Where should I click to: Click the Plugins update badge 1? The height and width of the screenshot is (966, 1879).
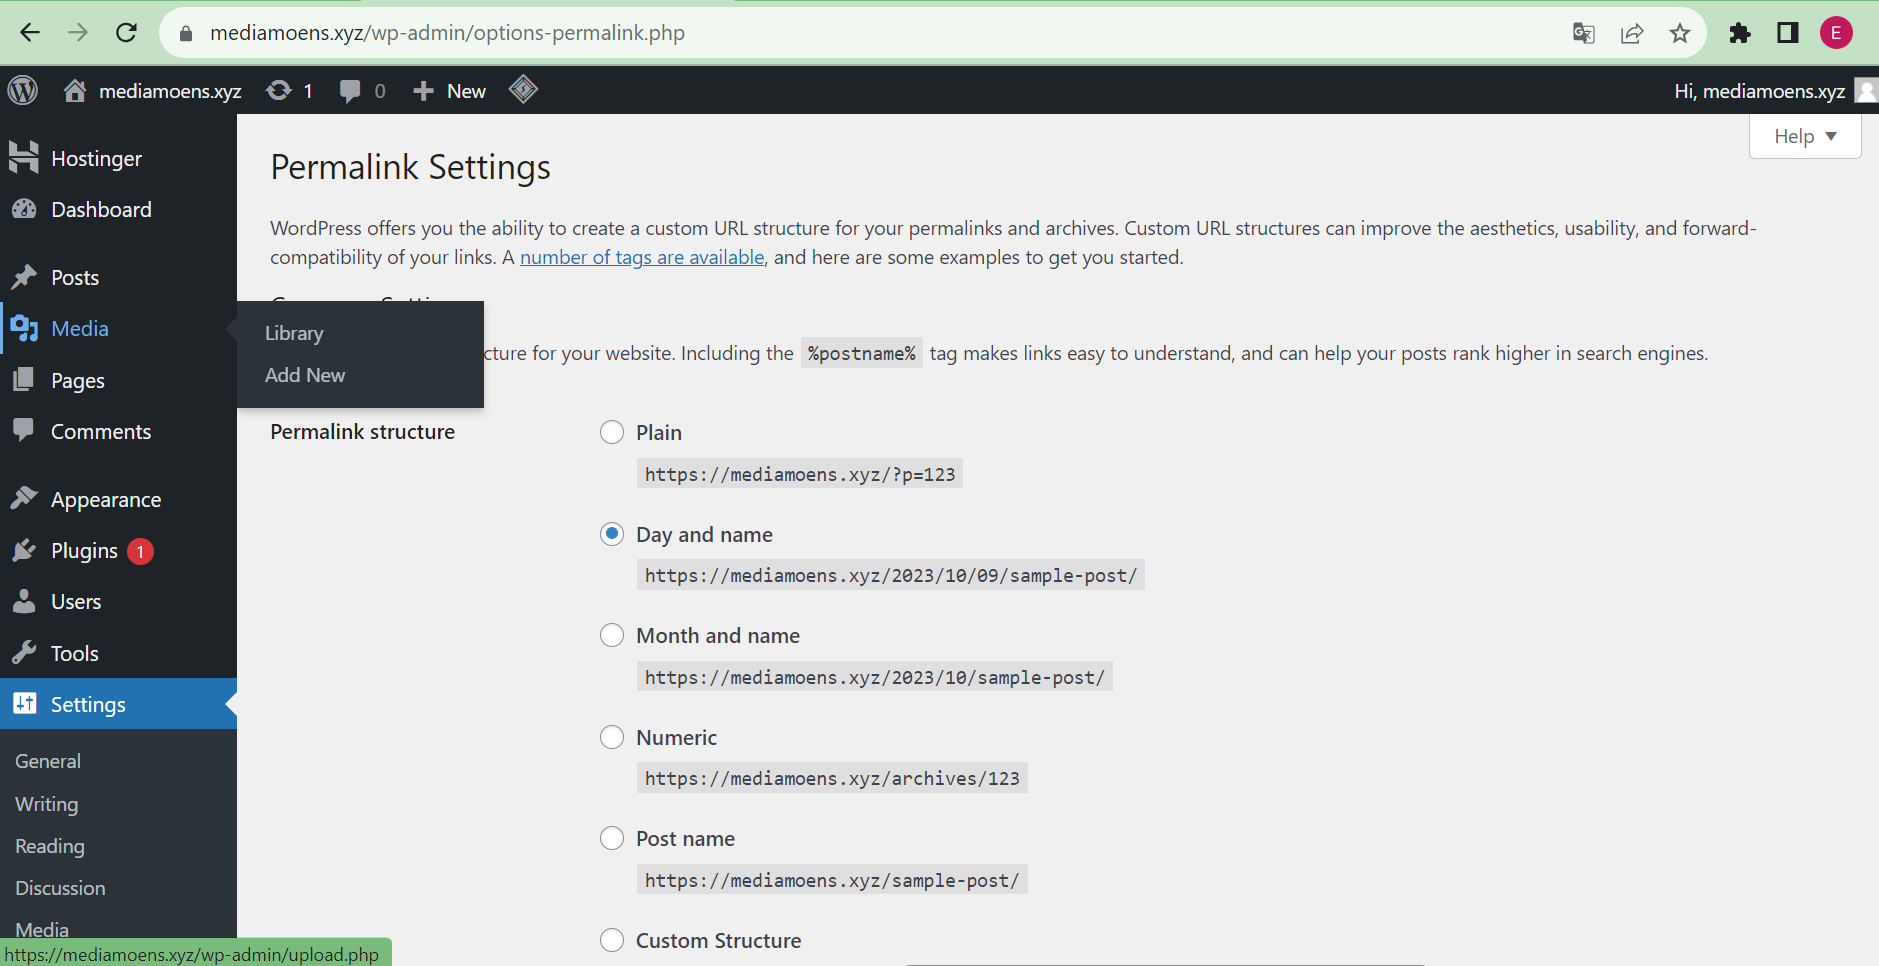click(x=141, y=551)
